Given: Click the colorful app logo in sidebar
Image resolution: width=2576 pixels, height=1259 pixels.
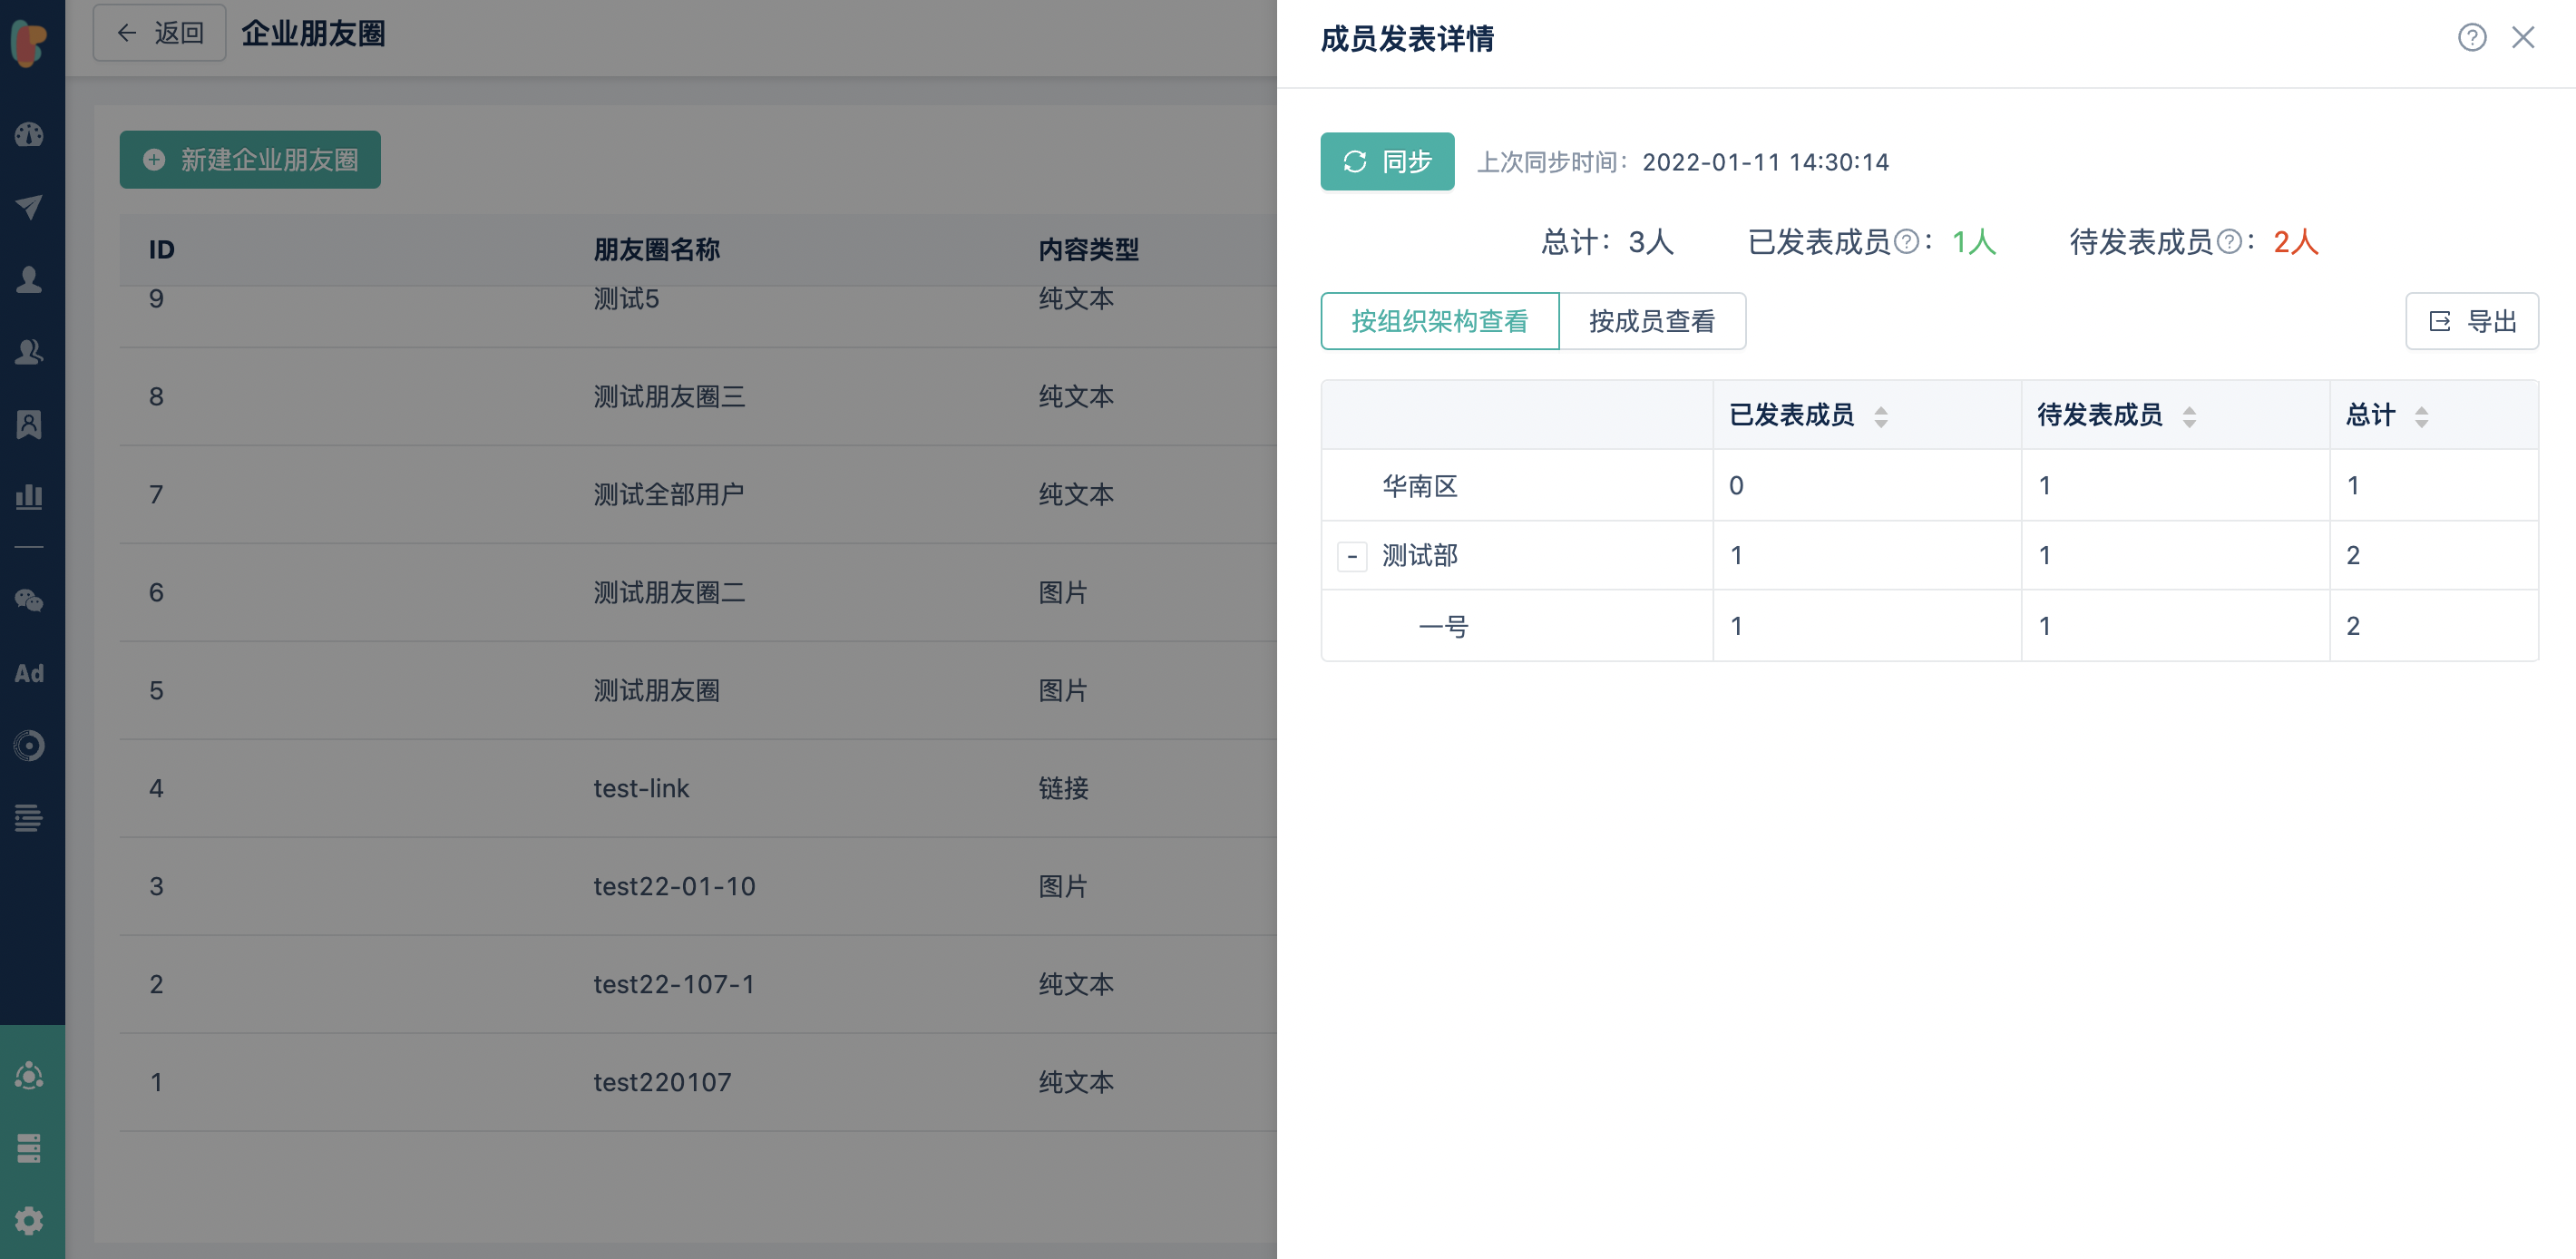Looking at the screenshot, I should pos(29,43).
